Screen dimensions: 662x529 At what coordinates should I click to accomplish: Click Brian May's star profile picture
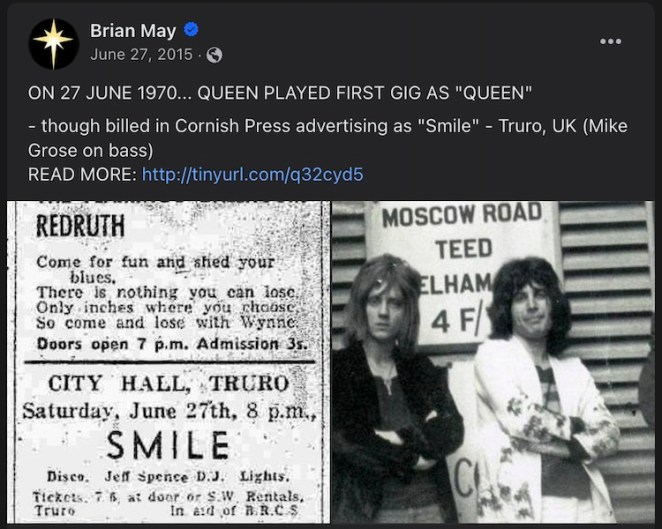point(54,43)
